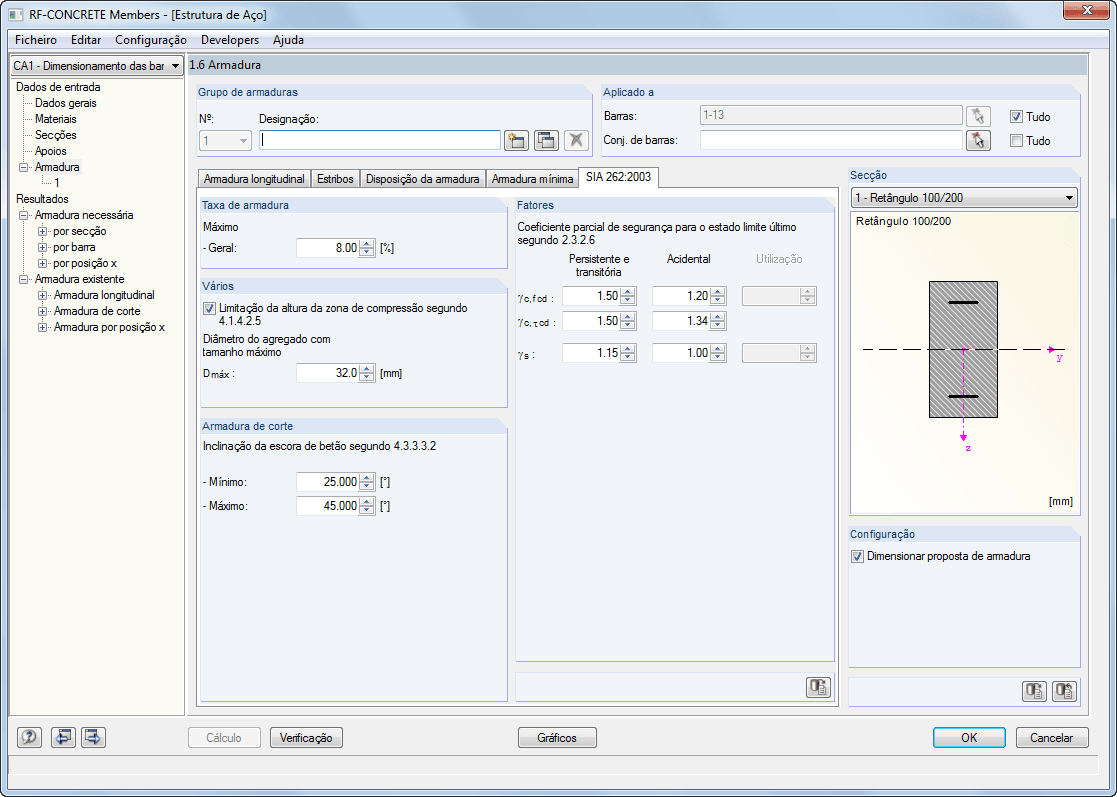Switch to the Estribos tab
Screen dimensions: 1117x797
click(335, 179)
